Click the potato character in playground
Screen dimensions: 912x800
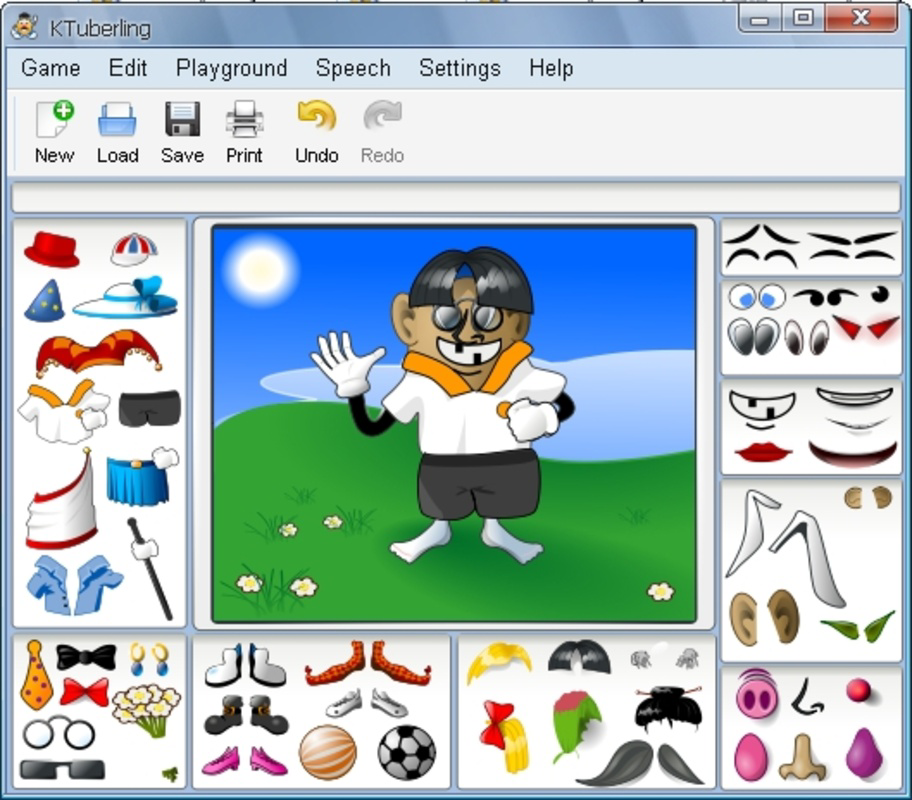click(465, 407)
